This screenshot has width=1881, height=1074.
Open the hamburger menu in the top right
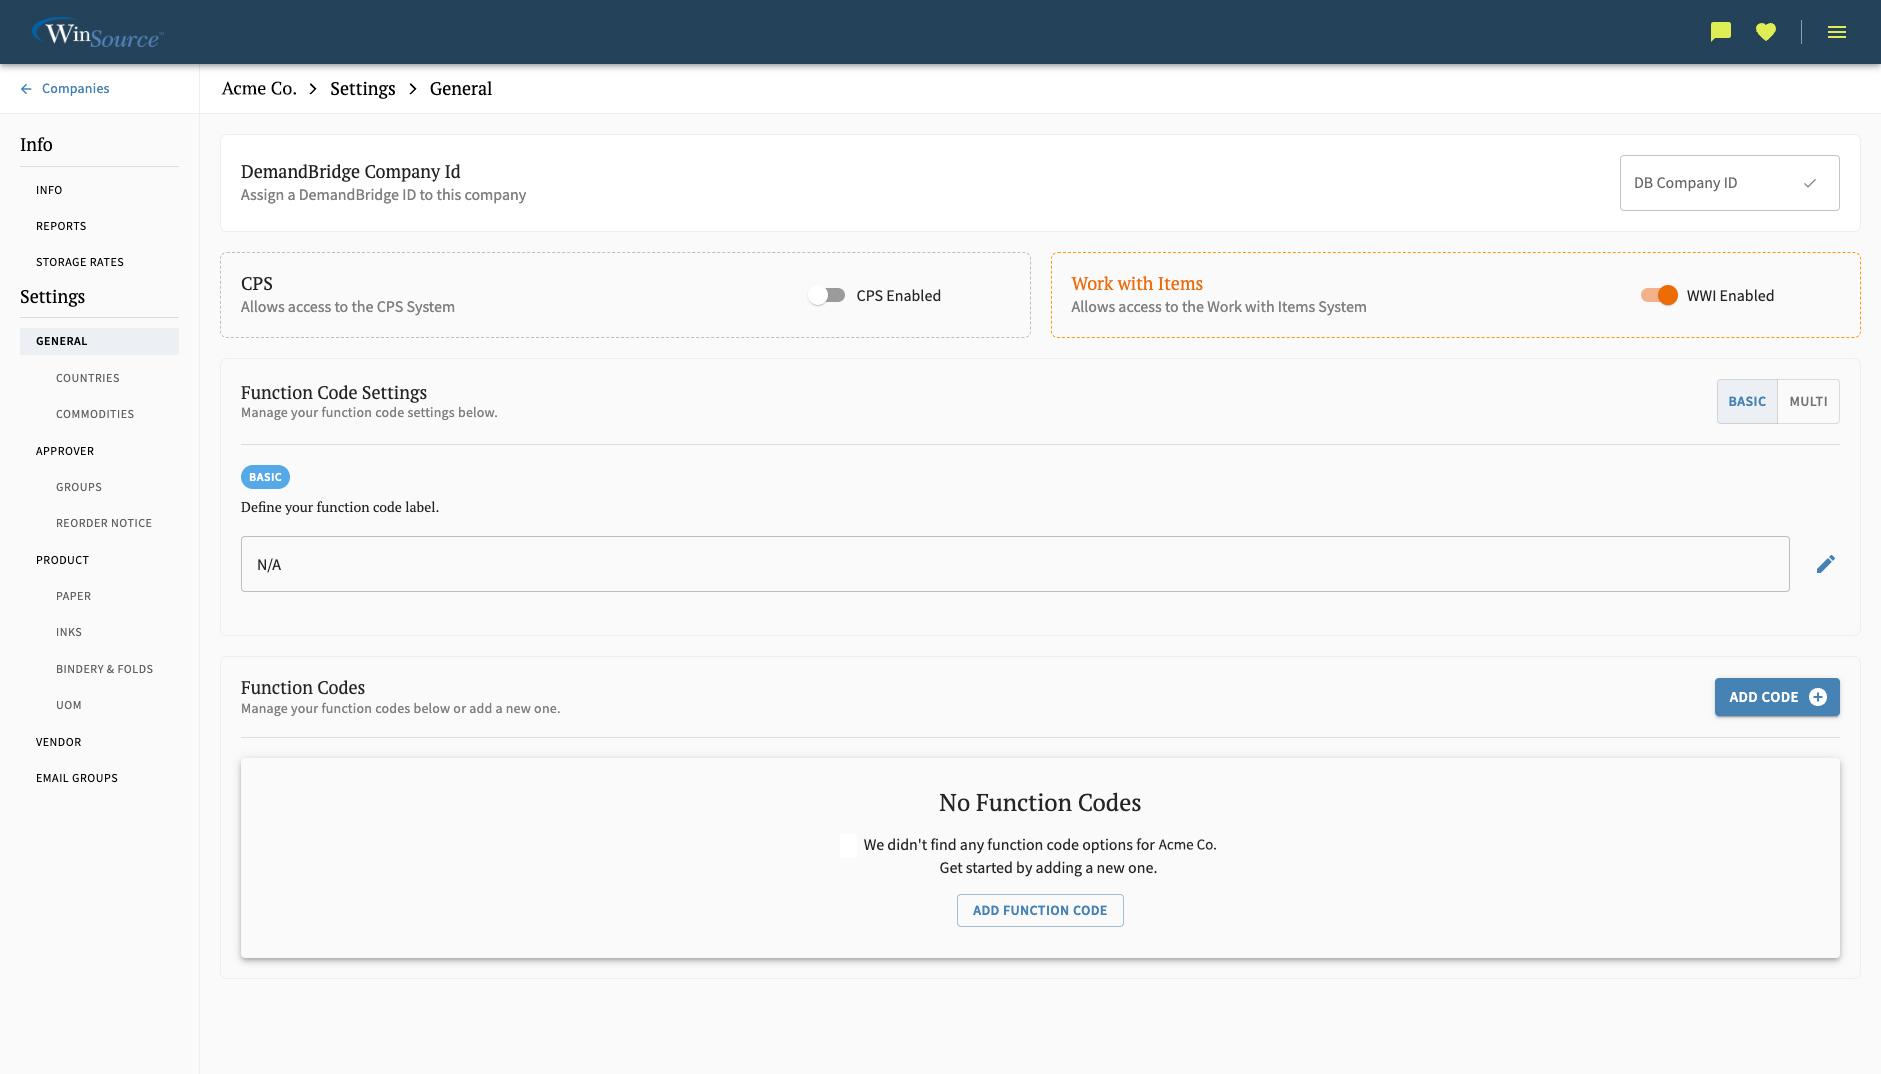click(x=1837, y=31)
